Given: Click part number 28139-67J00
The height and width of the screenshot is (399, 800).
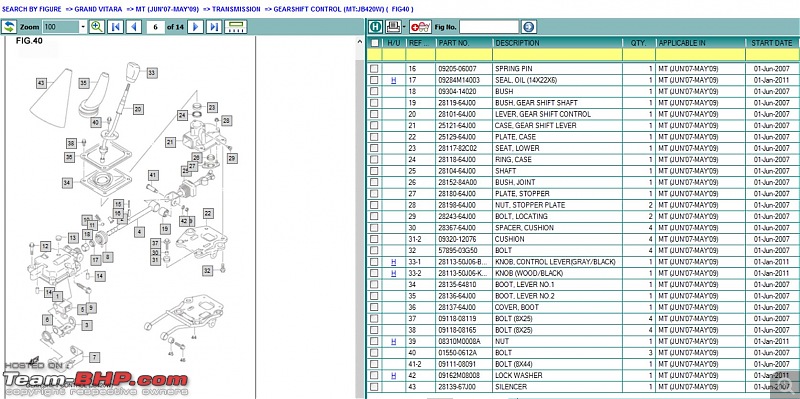Looking at the screenshot, I should pyautogui.click(x=458, y=387).
